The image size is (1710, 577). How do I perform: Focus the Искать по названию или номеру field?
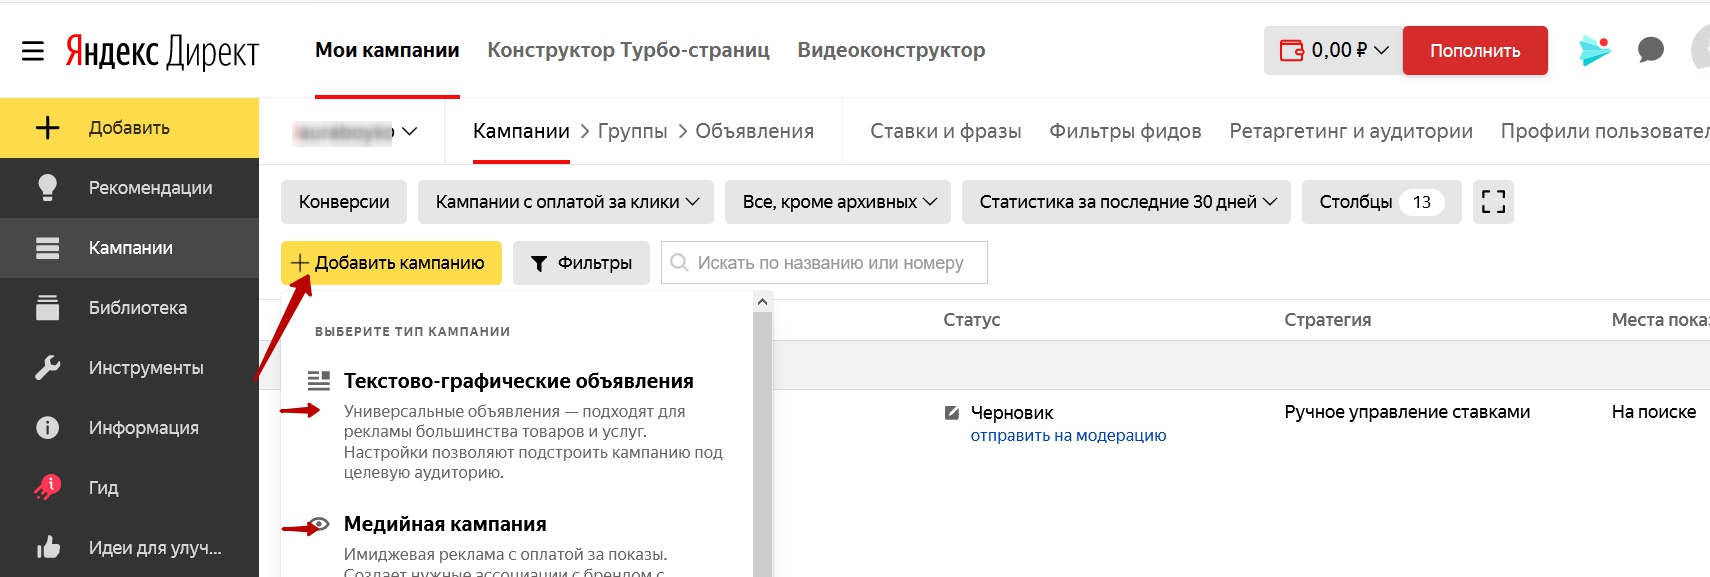824,263
